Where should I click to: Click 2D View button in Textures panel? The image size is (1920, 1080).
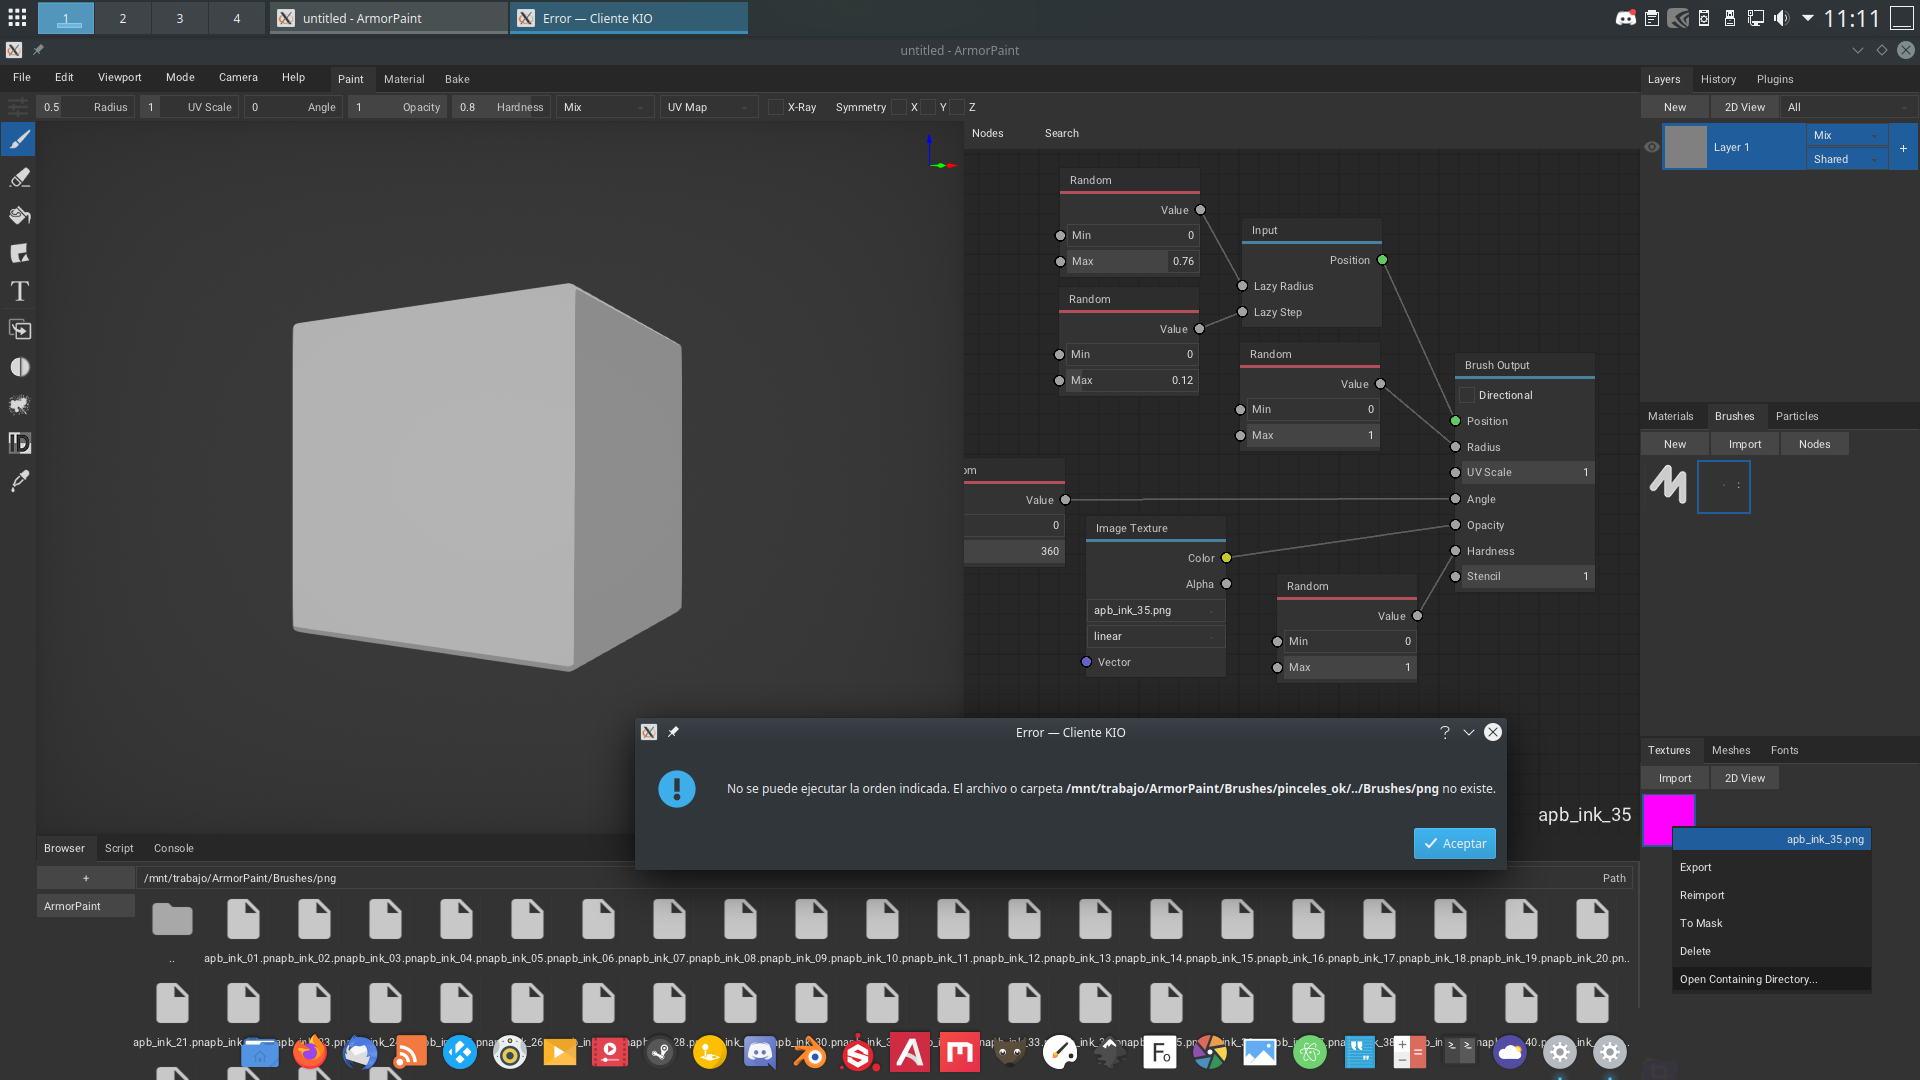[x=1745, y=778]
